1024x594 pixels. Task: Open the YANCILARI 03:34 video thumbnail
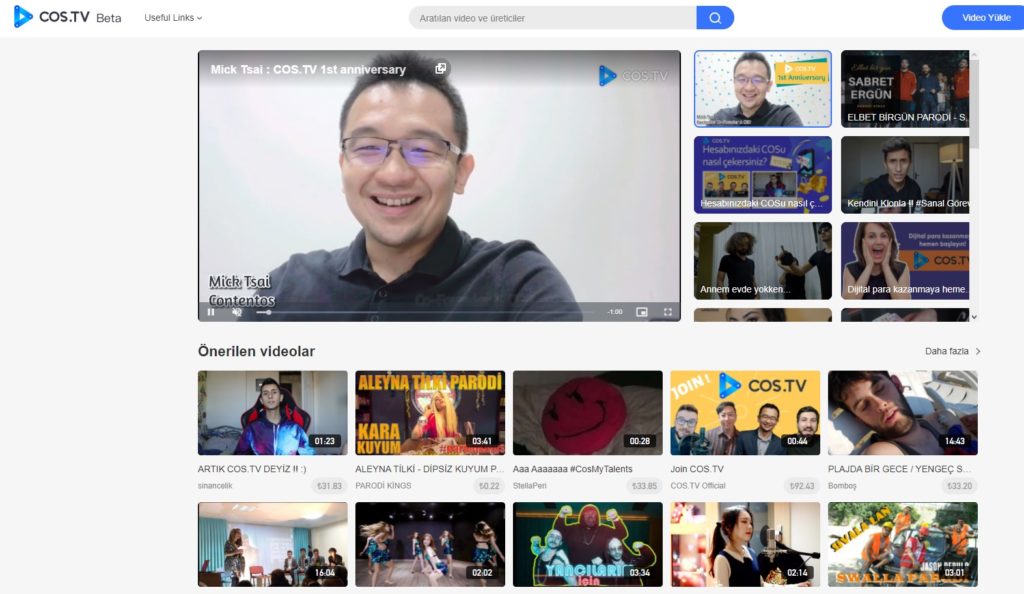point(587,544)
